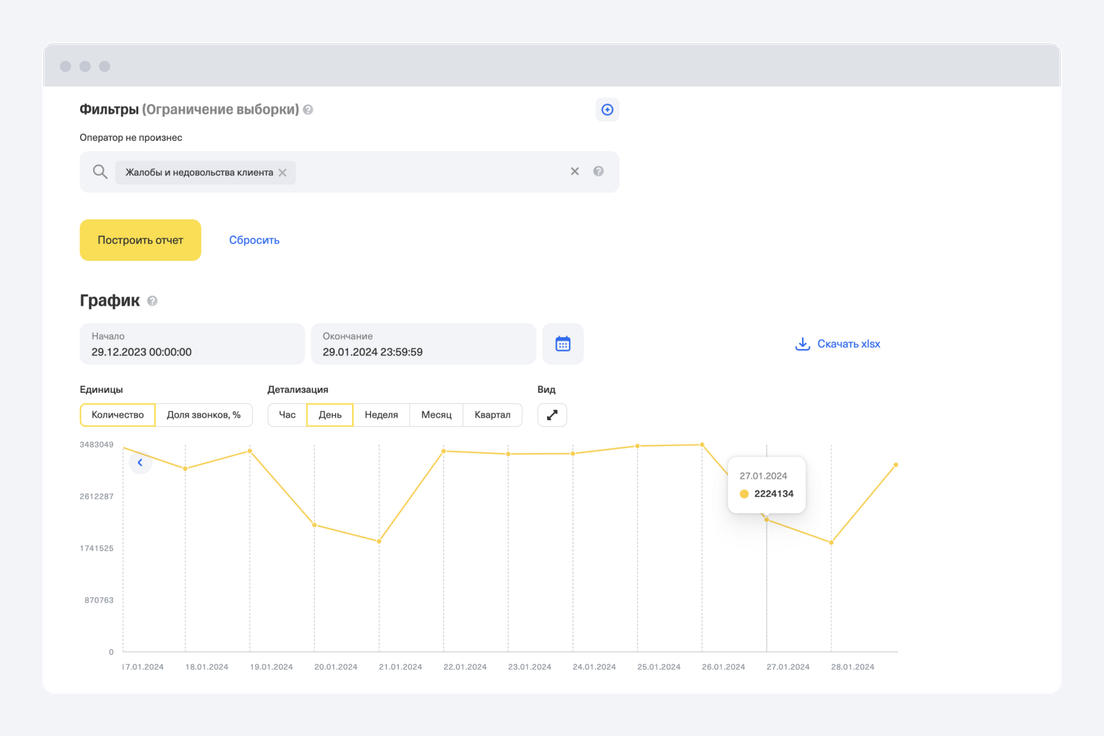Screen dimensions: 1104x736
Task: Click the 28.01.2024 data point on chart
Action: (x=832, y=542)
